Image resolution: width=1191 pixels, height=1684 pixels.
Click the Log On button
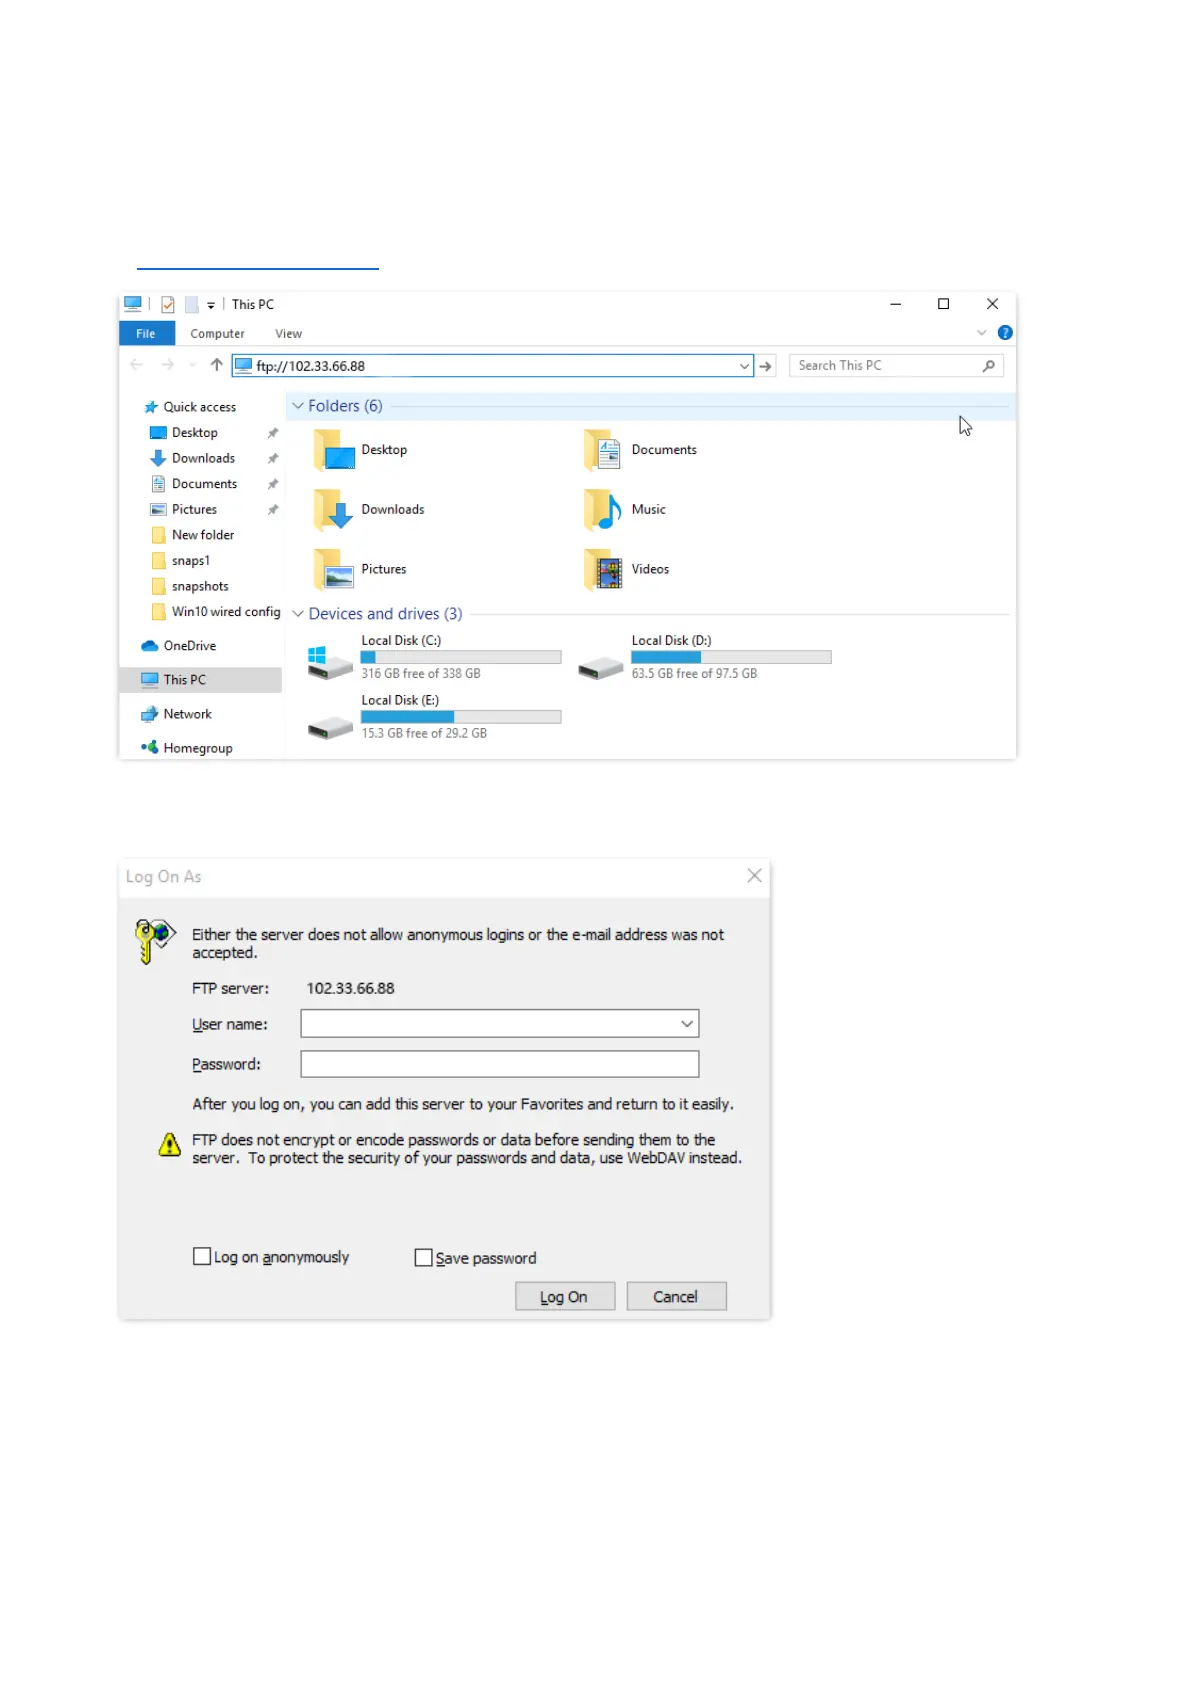(x=565, y=1297)
